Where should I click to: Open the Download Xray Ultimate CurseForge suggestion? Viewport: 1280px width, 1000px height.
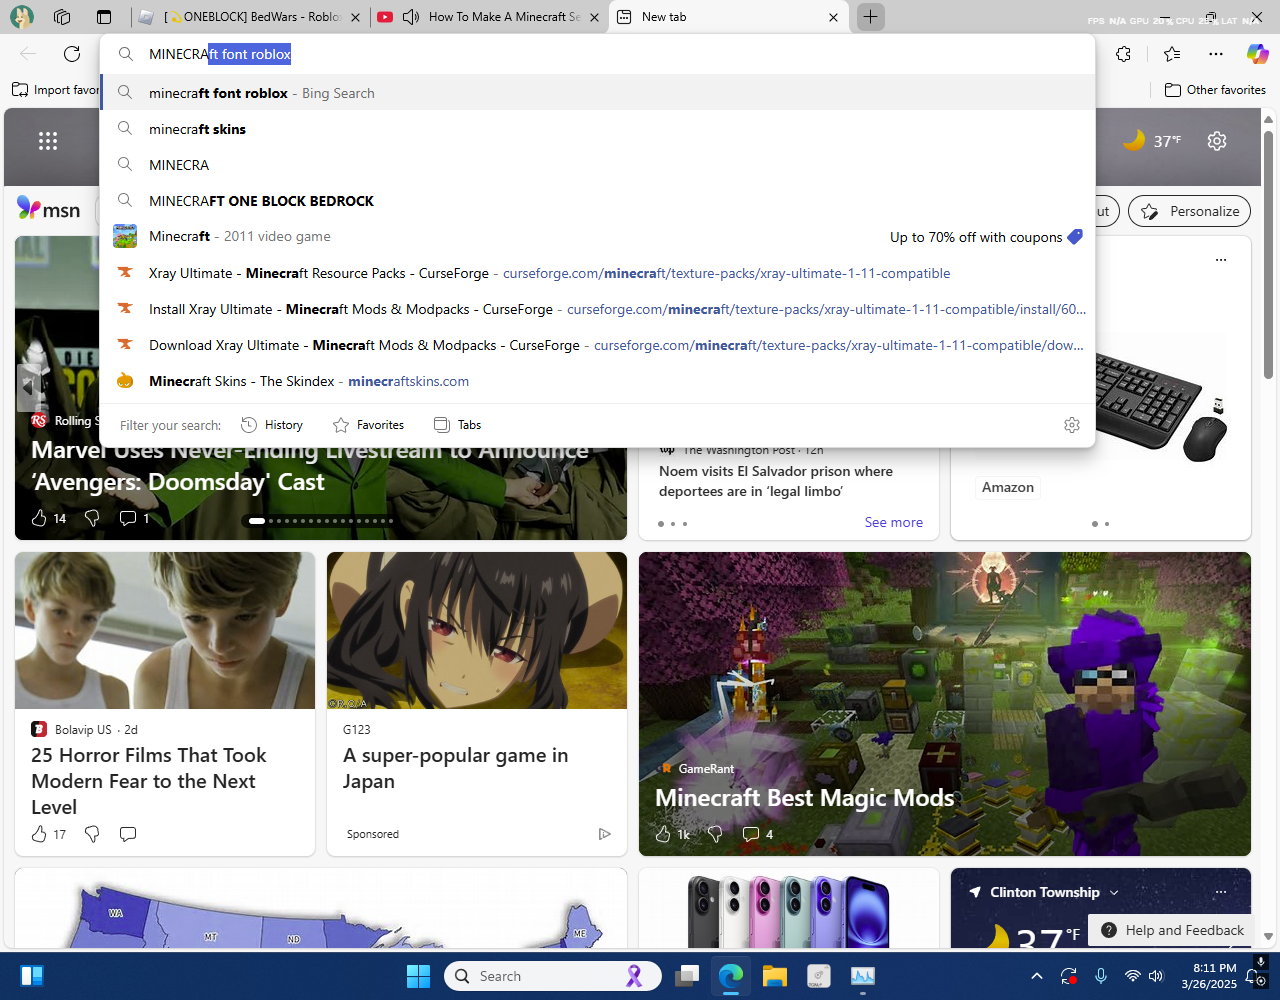(x=598, y=345)
